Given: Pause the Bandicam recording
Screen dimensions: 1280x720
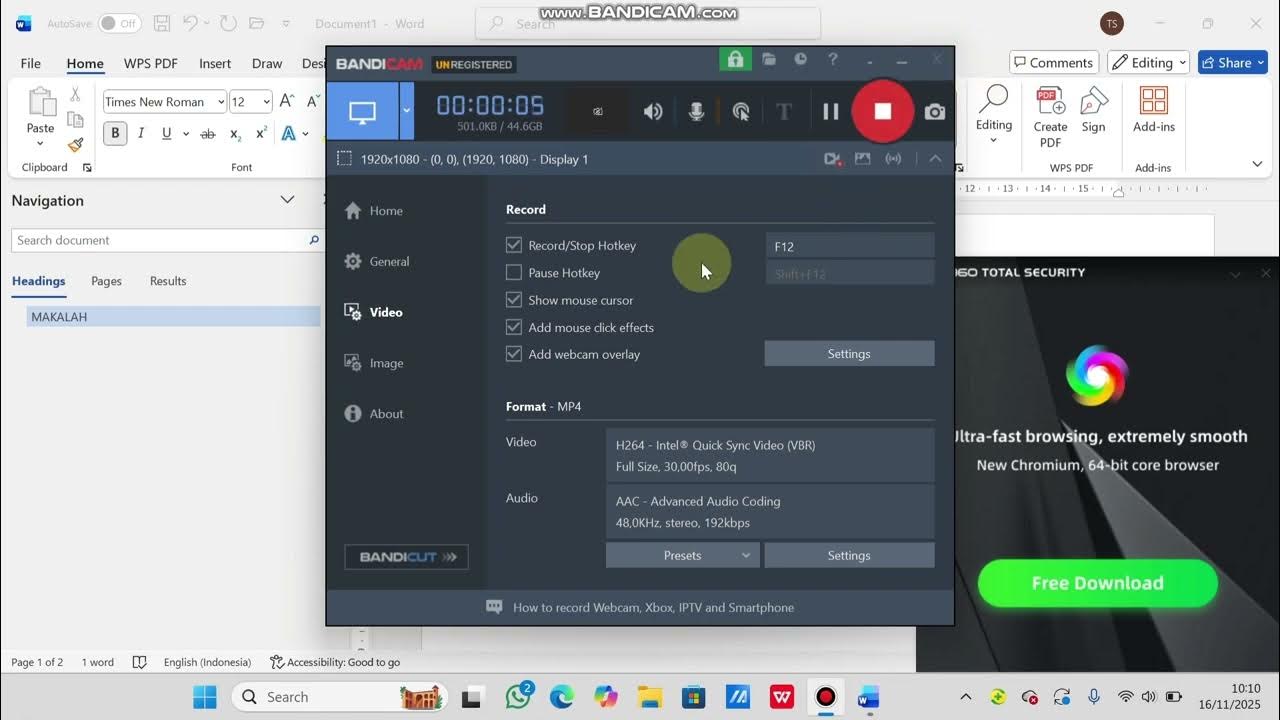Looking at the screenshot, I should click(x=830, y=112).
